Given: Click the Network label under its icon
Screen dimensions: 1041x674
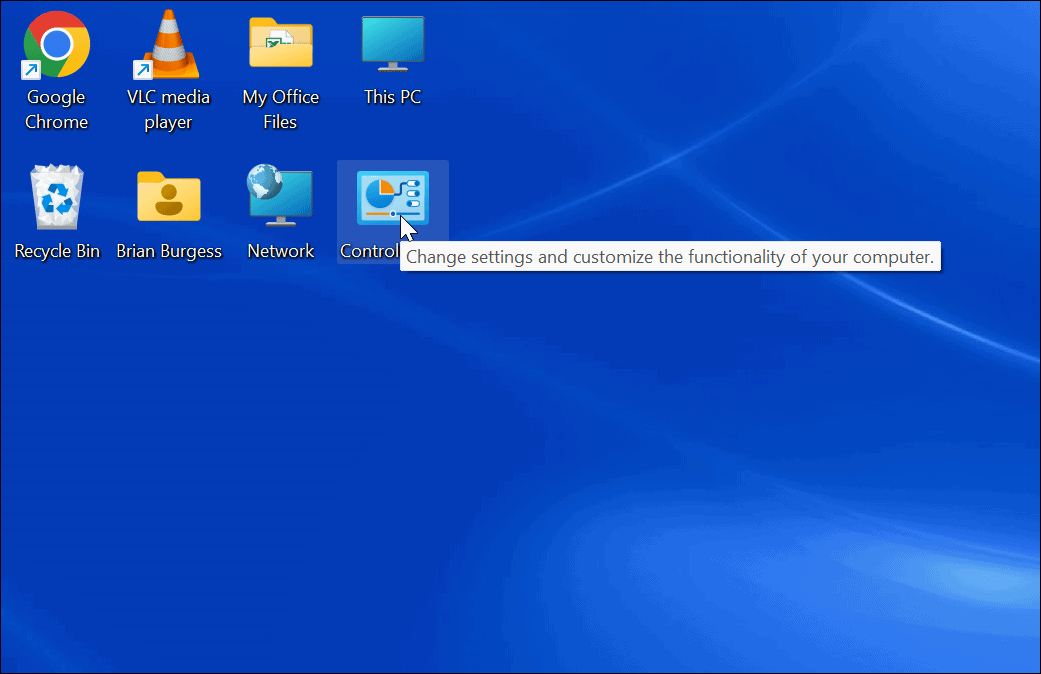Looking at the screenshot, I should [280, 250].
